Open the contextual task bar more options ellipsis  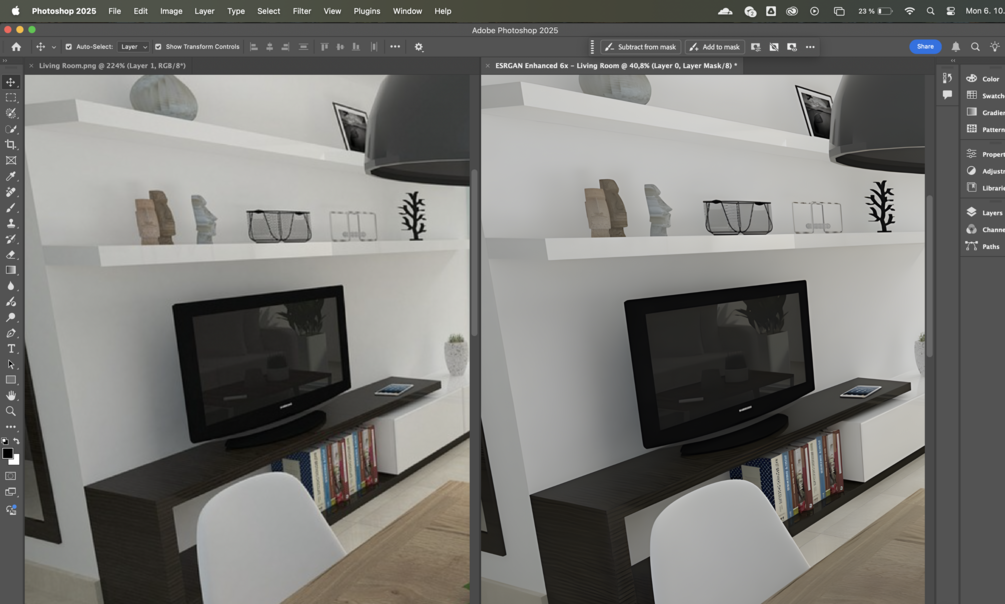(811, 47)
